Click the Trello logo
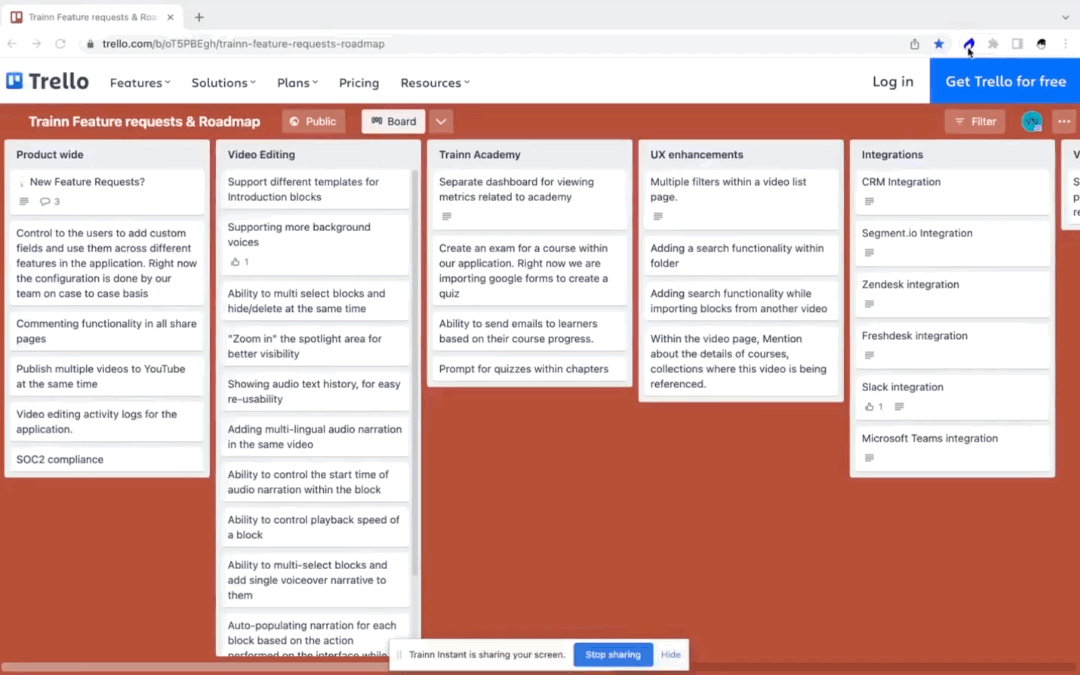1080x675 pixels. click(x=48, y=81)
